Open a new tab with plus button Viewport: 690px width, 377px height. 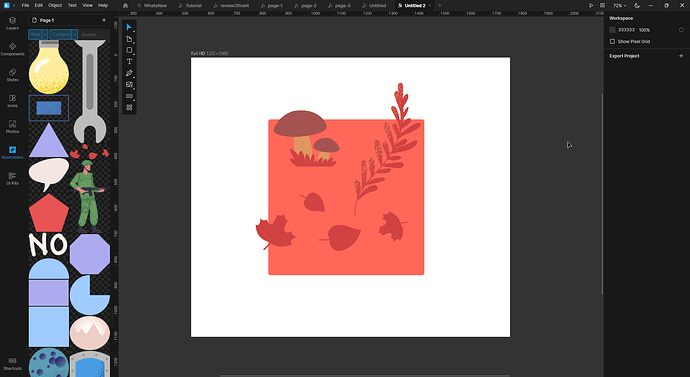[x=440, y=6]
